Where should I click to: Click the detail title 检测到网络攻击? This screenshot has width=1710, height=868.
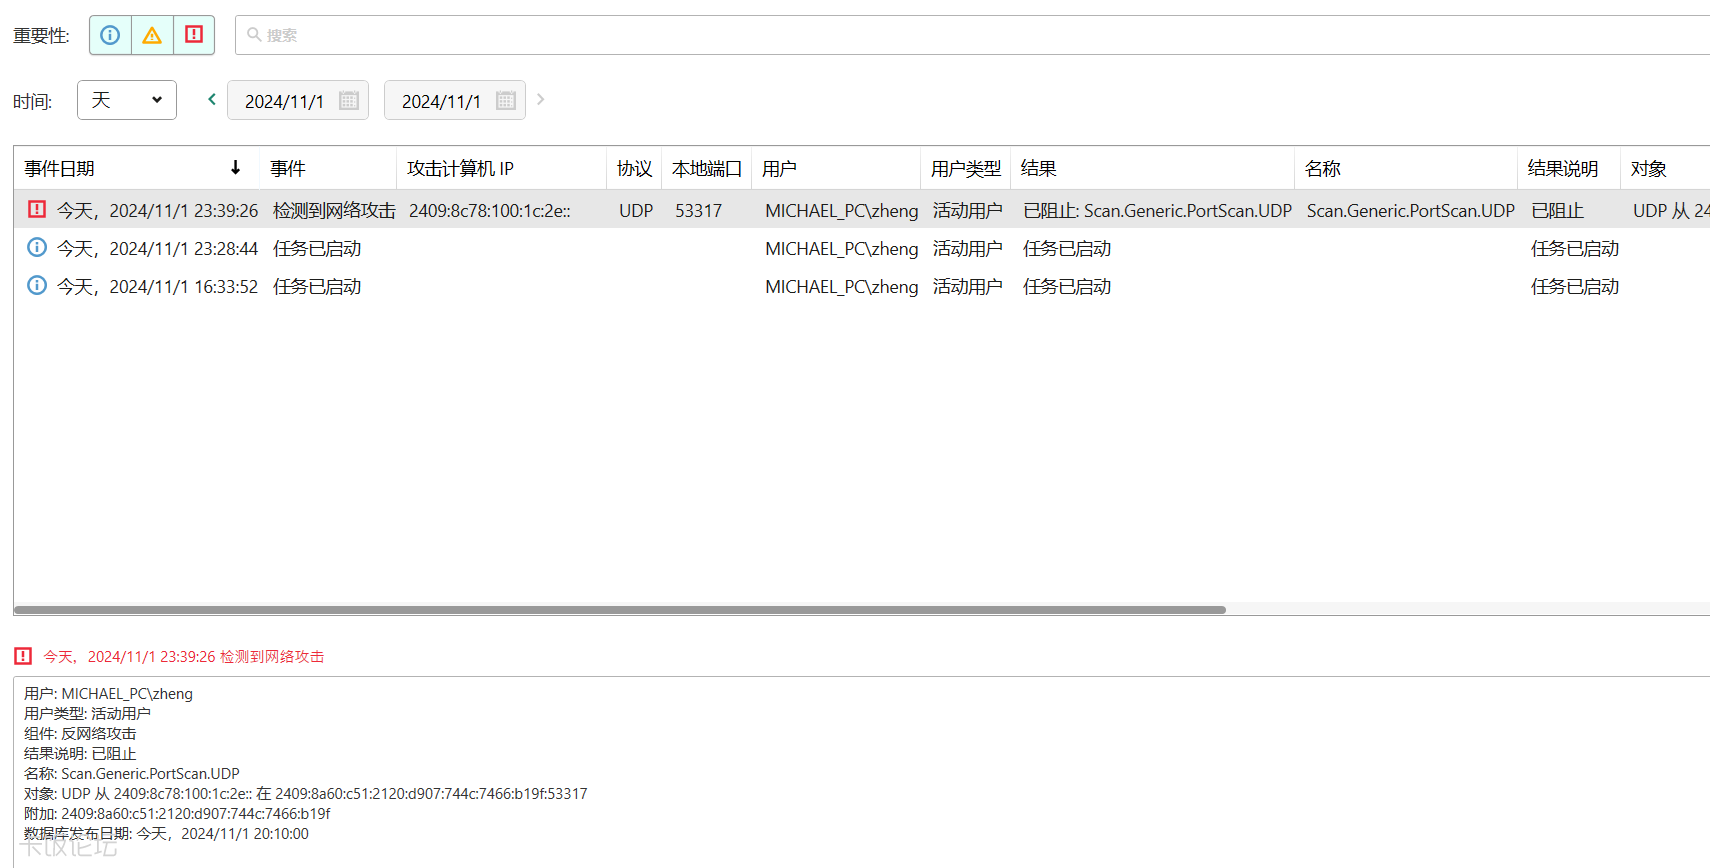coord(272,656)
